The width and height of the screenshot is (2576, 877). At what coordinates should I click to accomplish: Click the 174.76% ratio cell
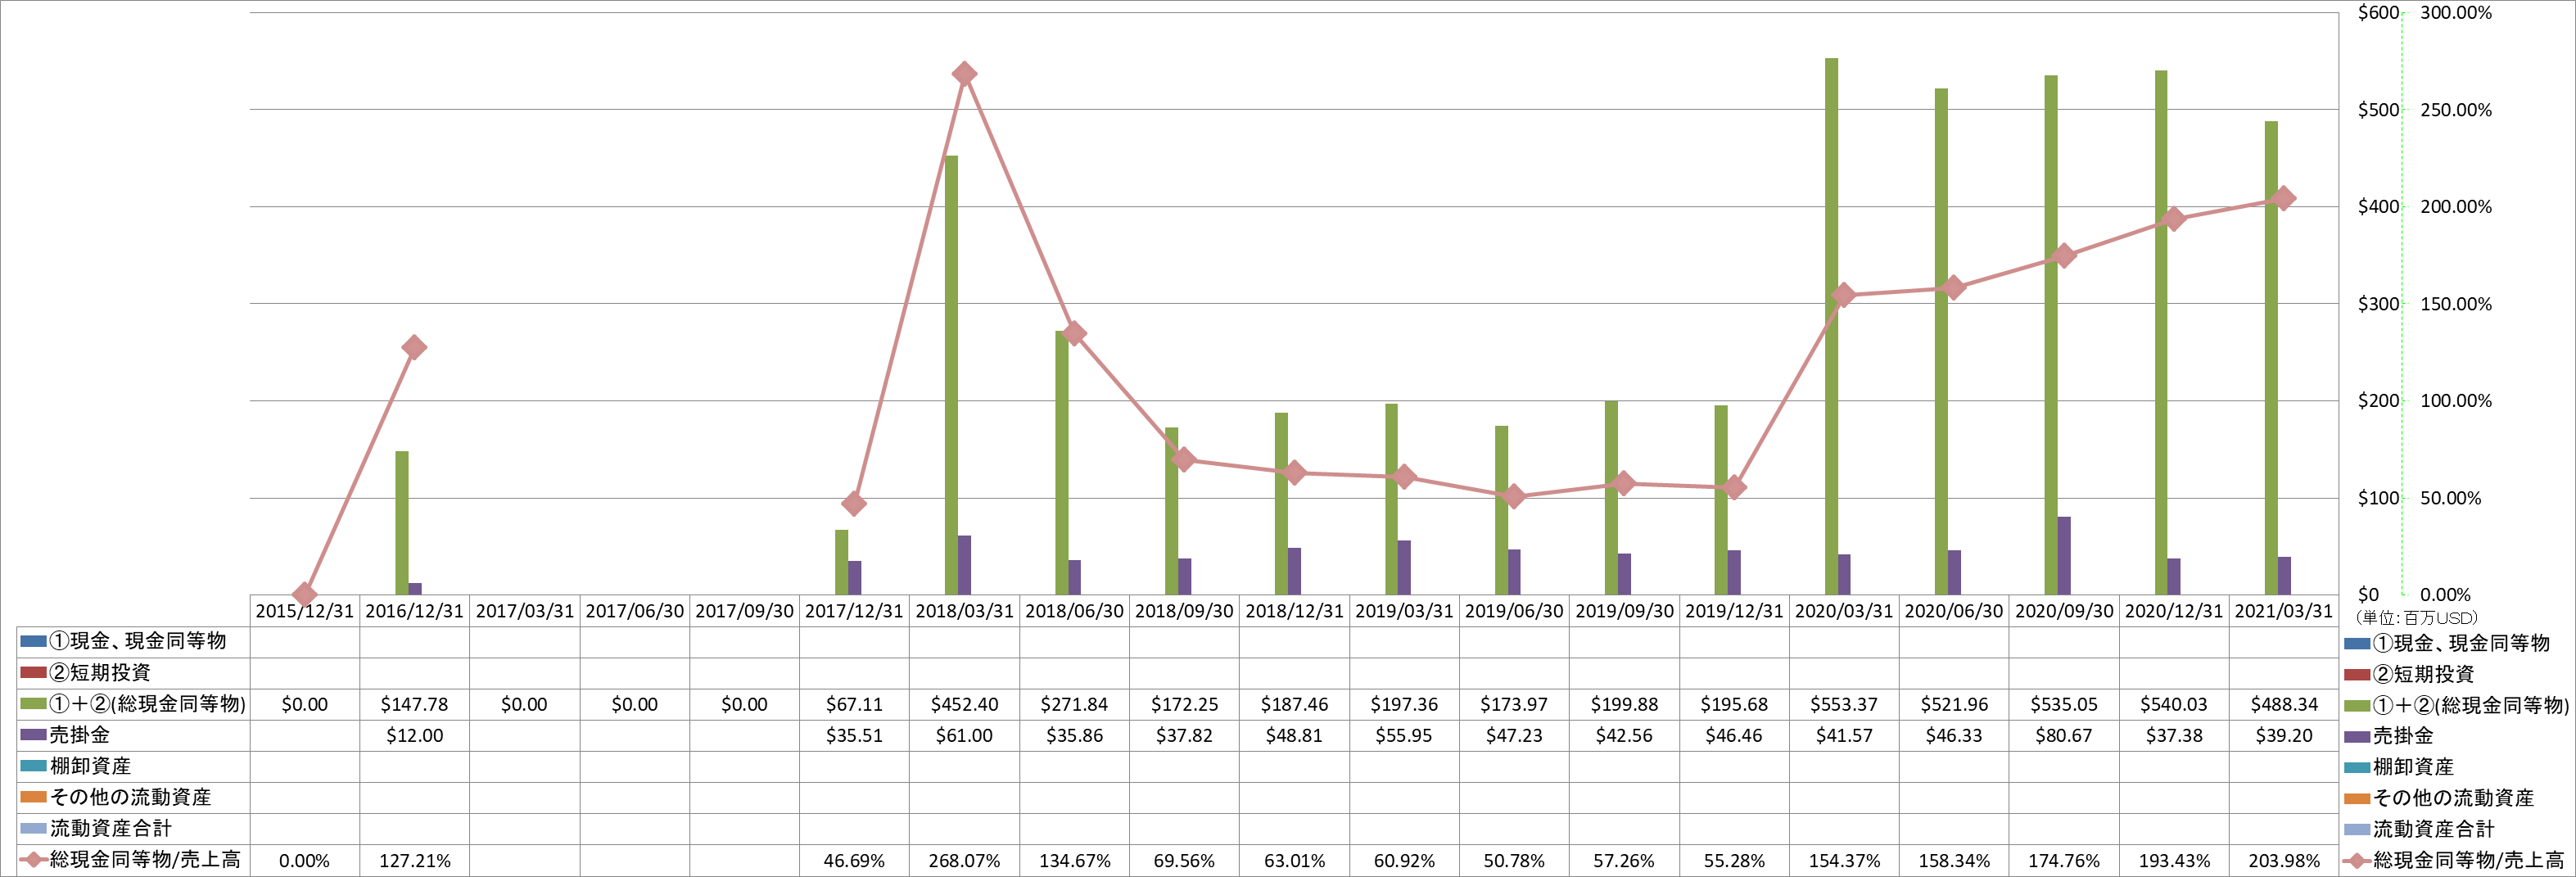click(2064, 860)
